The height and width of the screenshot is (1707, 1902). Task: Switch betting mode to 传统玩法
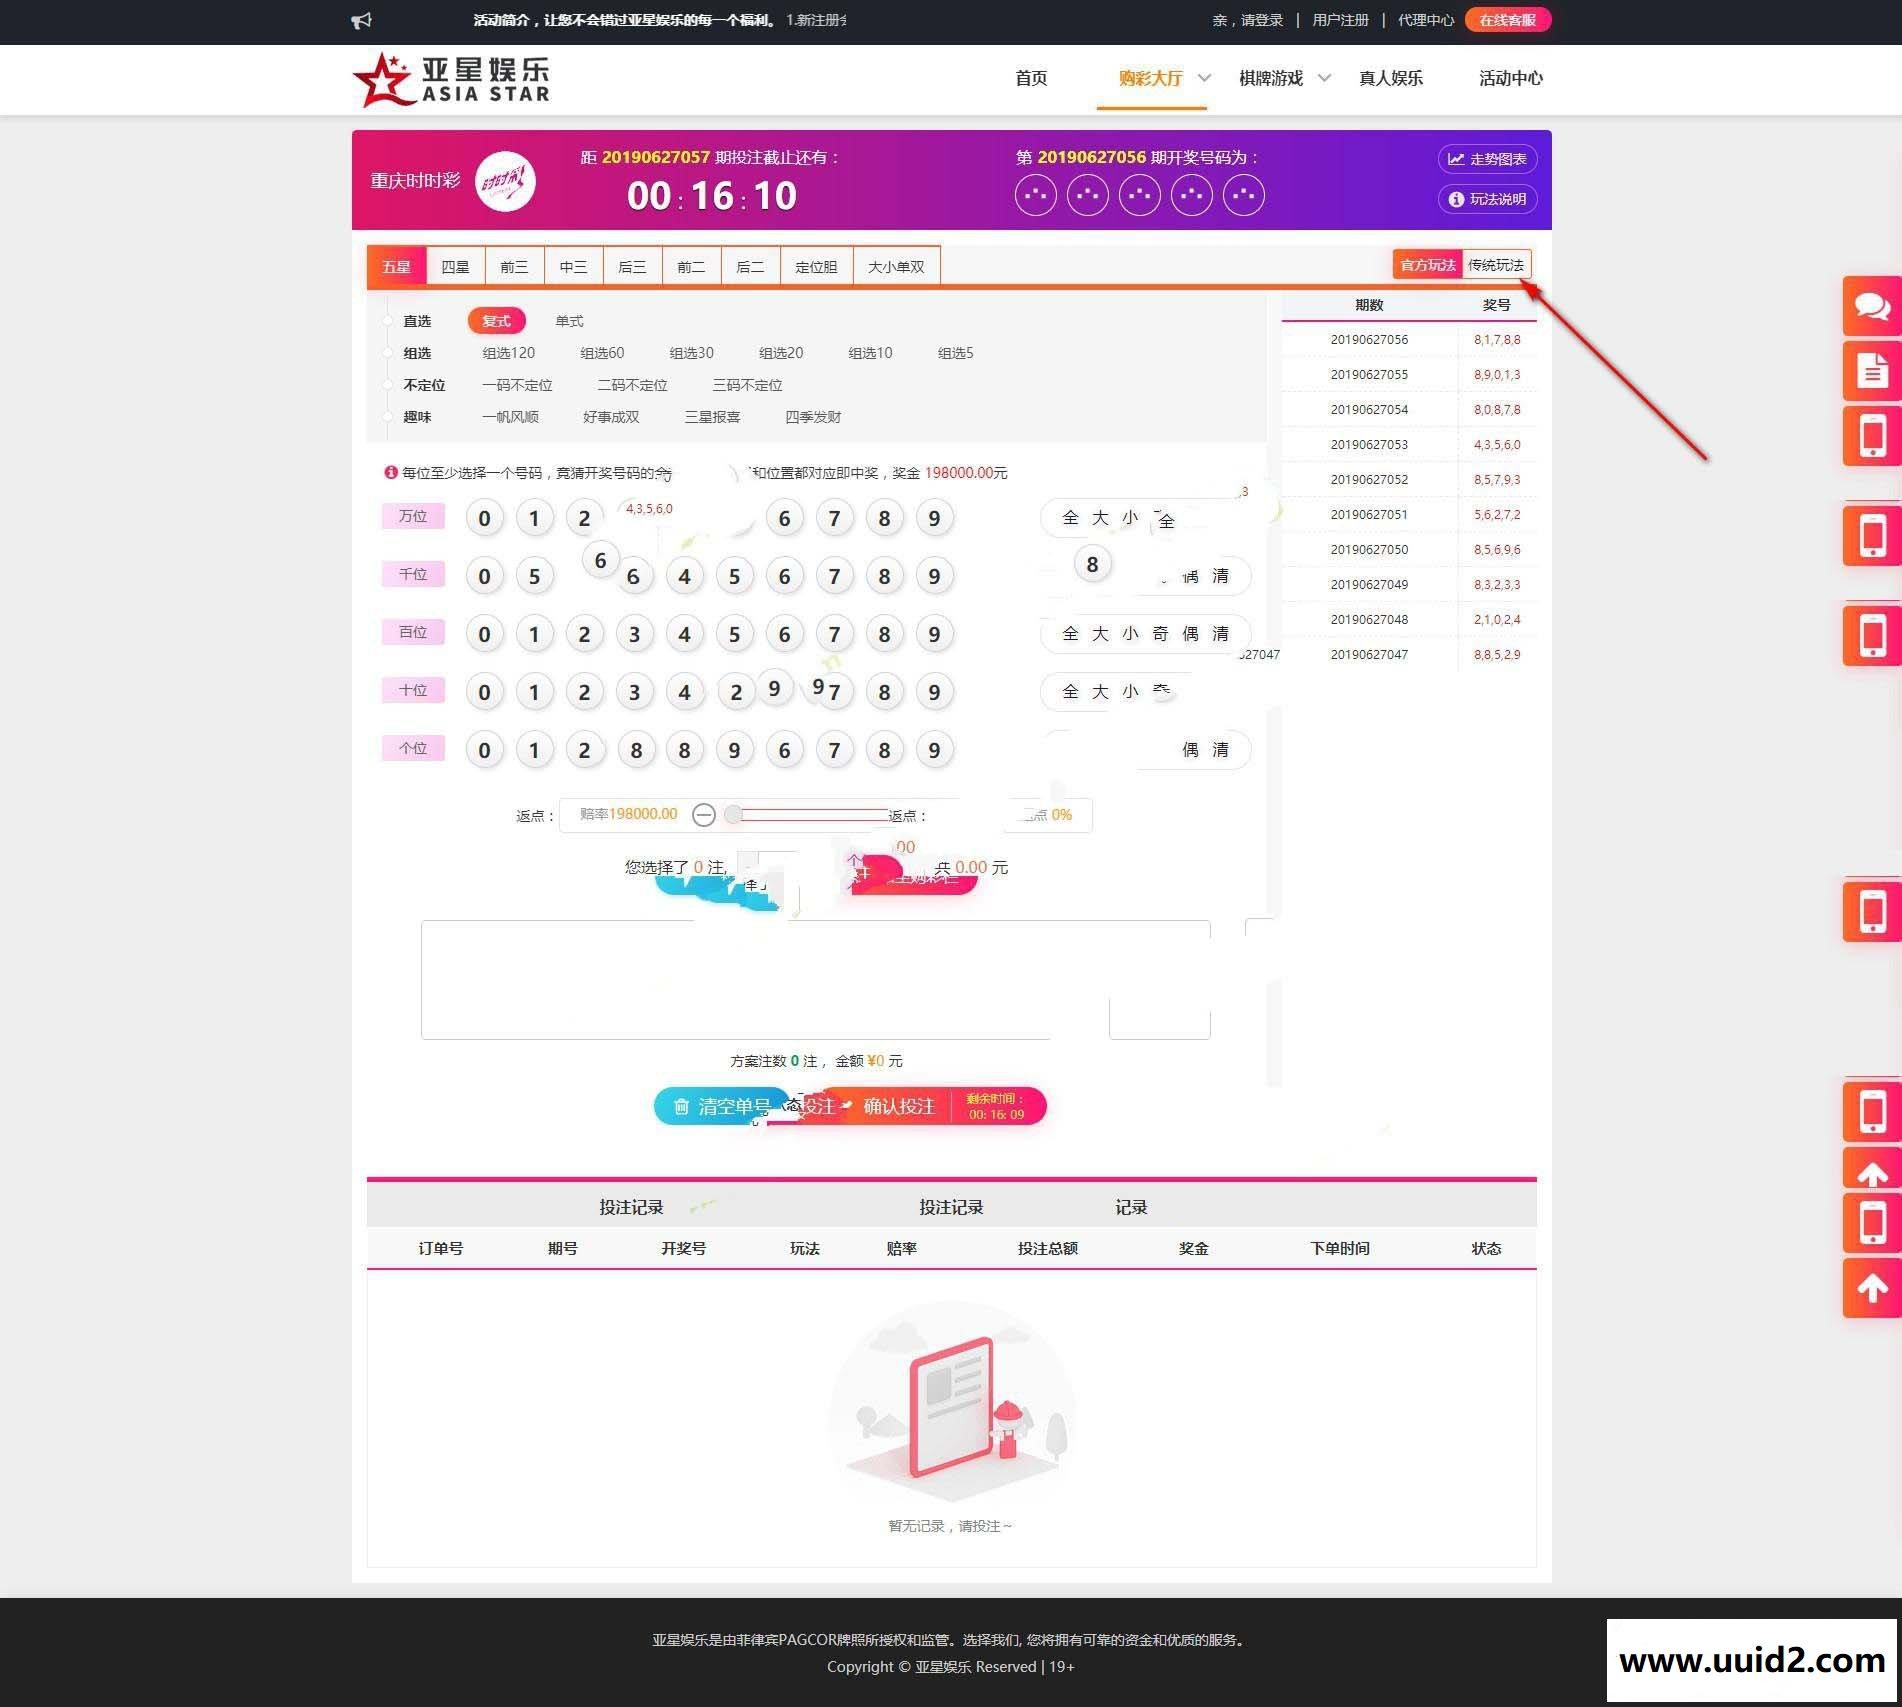pyautogui.click(x=1497, y=264)
